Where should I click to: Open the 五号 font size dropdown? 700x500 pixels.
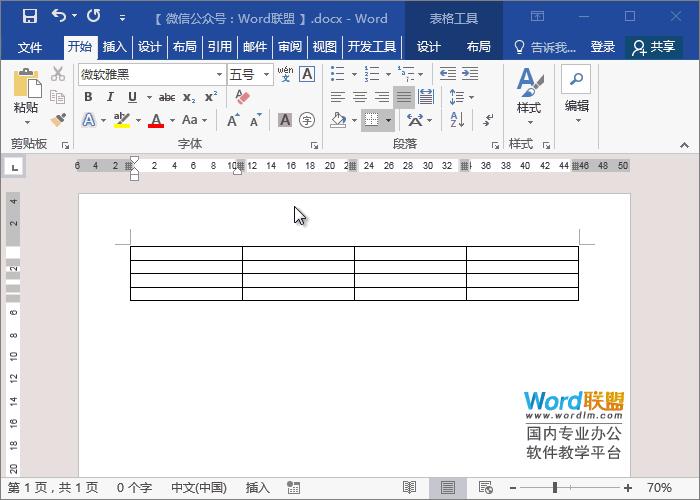266,75
